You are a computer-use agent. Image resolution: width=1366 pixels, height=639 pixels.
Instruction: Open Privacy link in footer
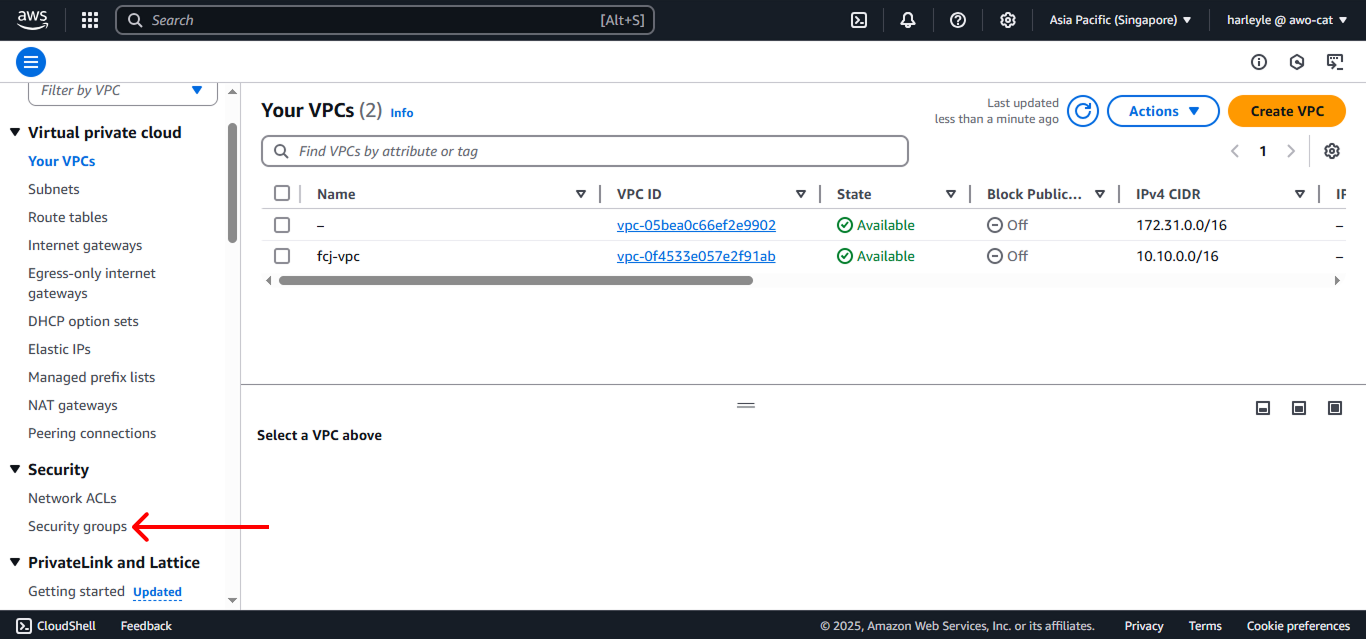coord(1144,626)
